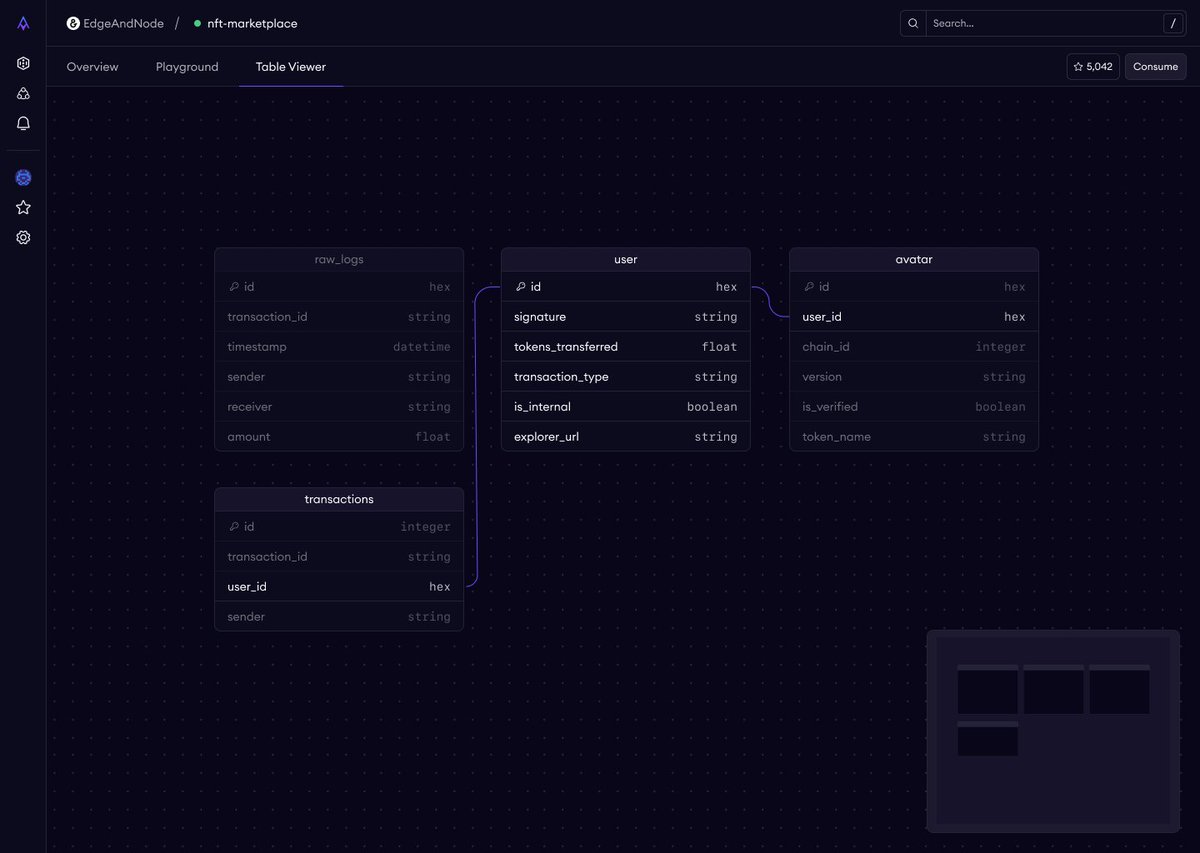Click the tokens_transferred row

(626, 347)
